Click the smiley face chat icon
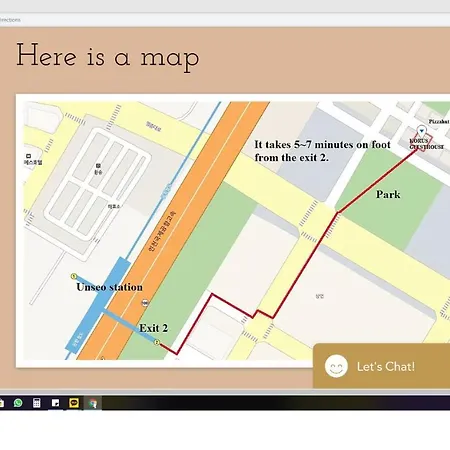Image resolution: width=450 pixels, height=450 pixels. (336, 366)
